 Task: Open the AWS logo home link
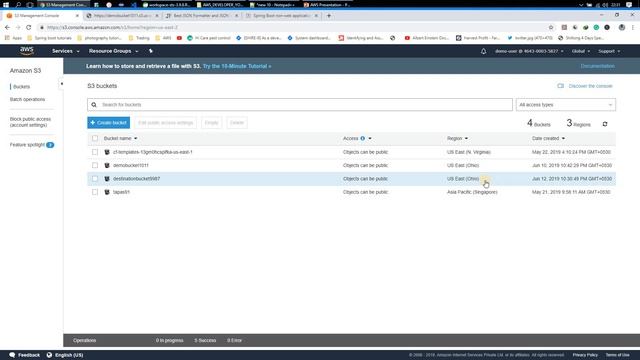27,51
